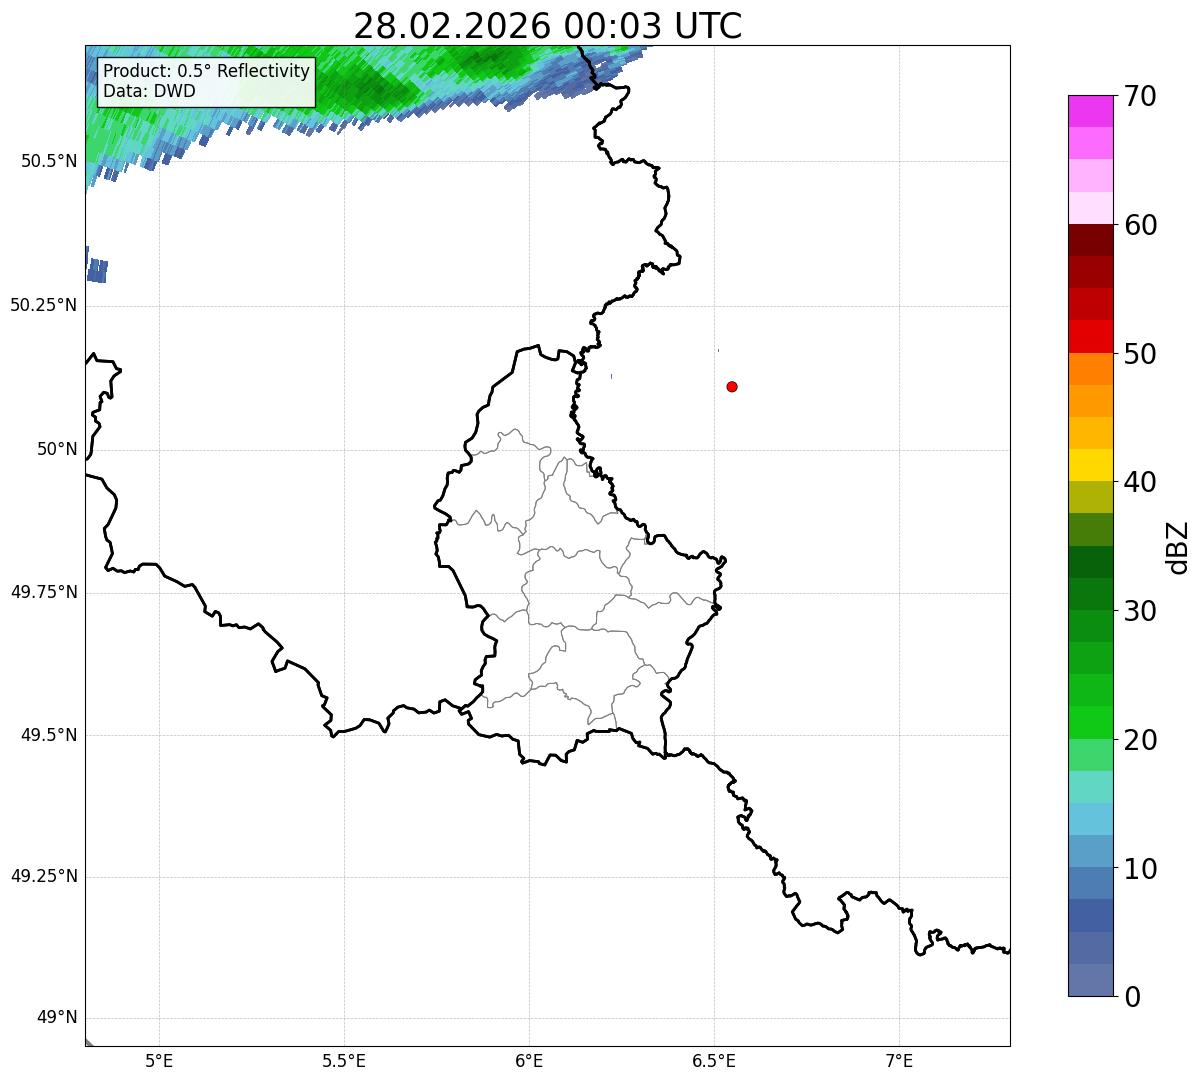This screenshot has height=1081, width=1202.
Task: Click the 5°E longitude label
Action: [x=159, y=1061]
